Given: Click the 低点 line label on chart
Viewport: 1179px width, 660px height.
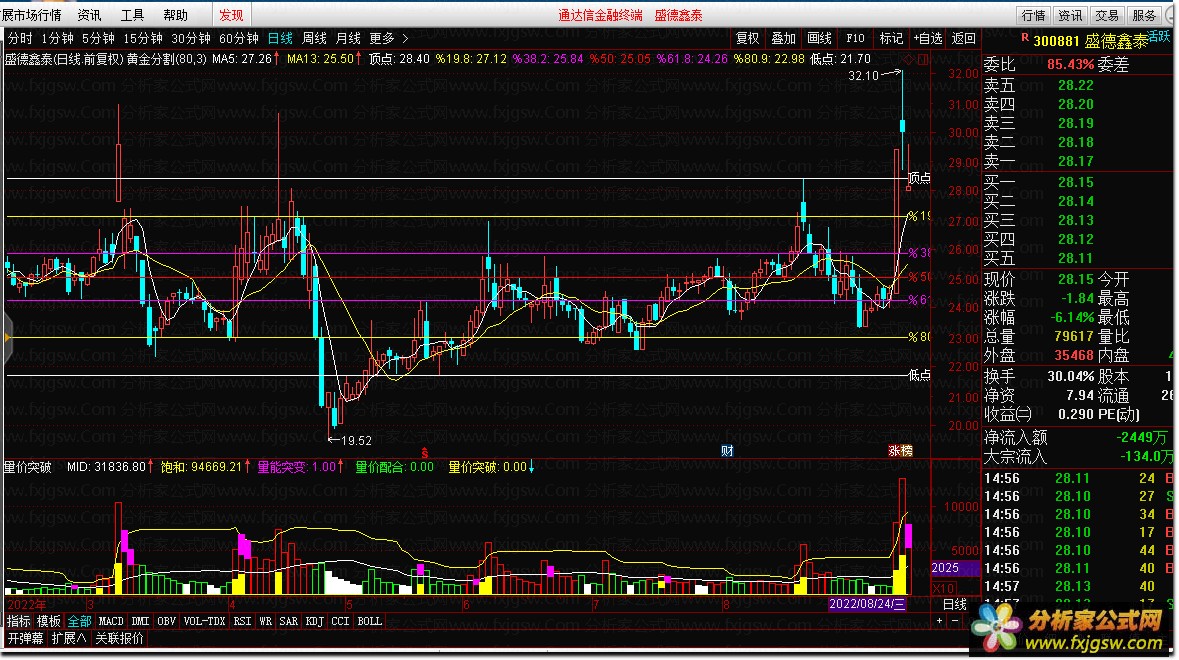Looking at the screenshot, I should click(919, 375).
